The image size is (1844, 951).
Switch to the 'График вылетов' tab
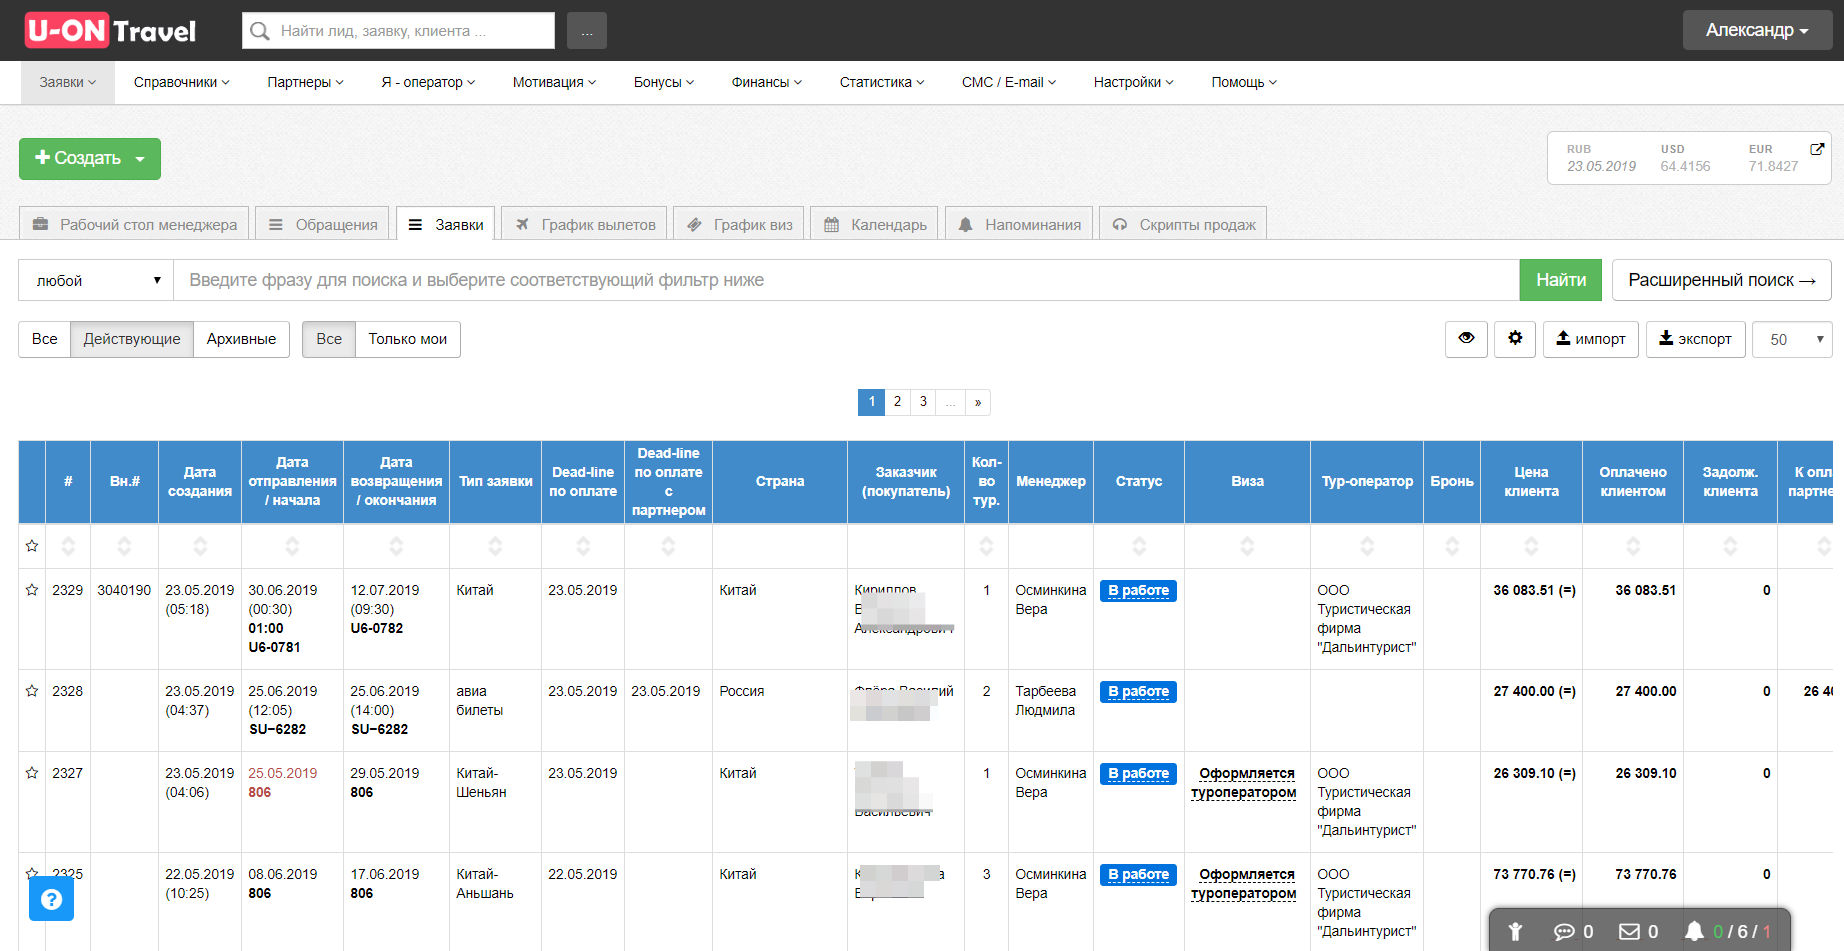pyautogui.click(x=584, y=223)
